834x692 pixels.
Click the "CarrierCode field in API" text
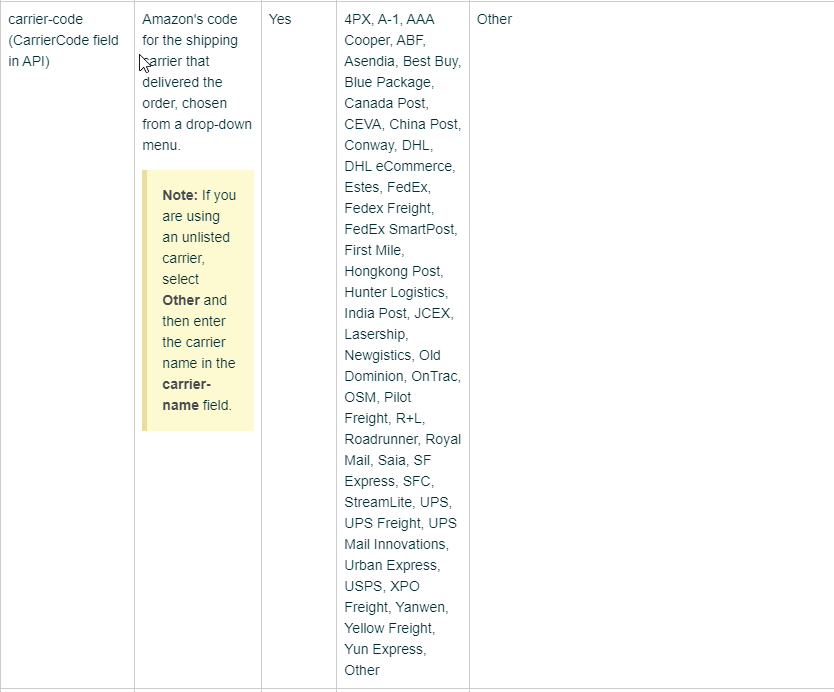[63, 40]
